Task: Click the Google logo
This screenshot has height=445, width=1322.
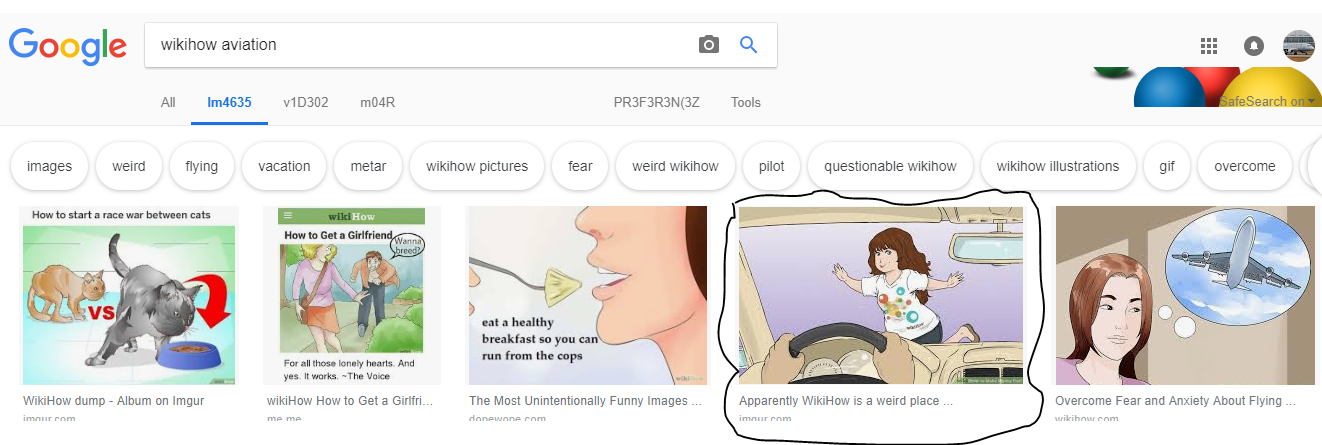Action: tap(68, 45)
